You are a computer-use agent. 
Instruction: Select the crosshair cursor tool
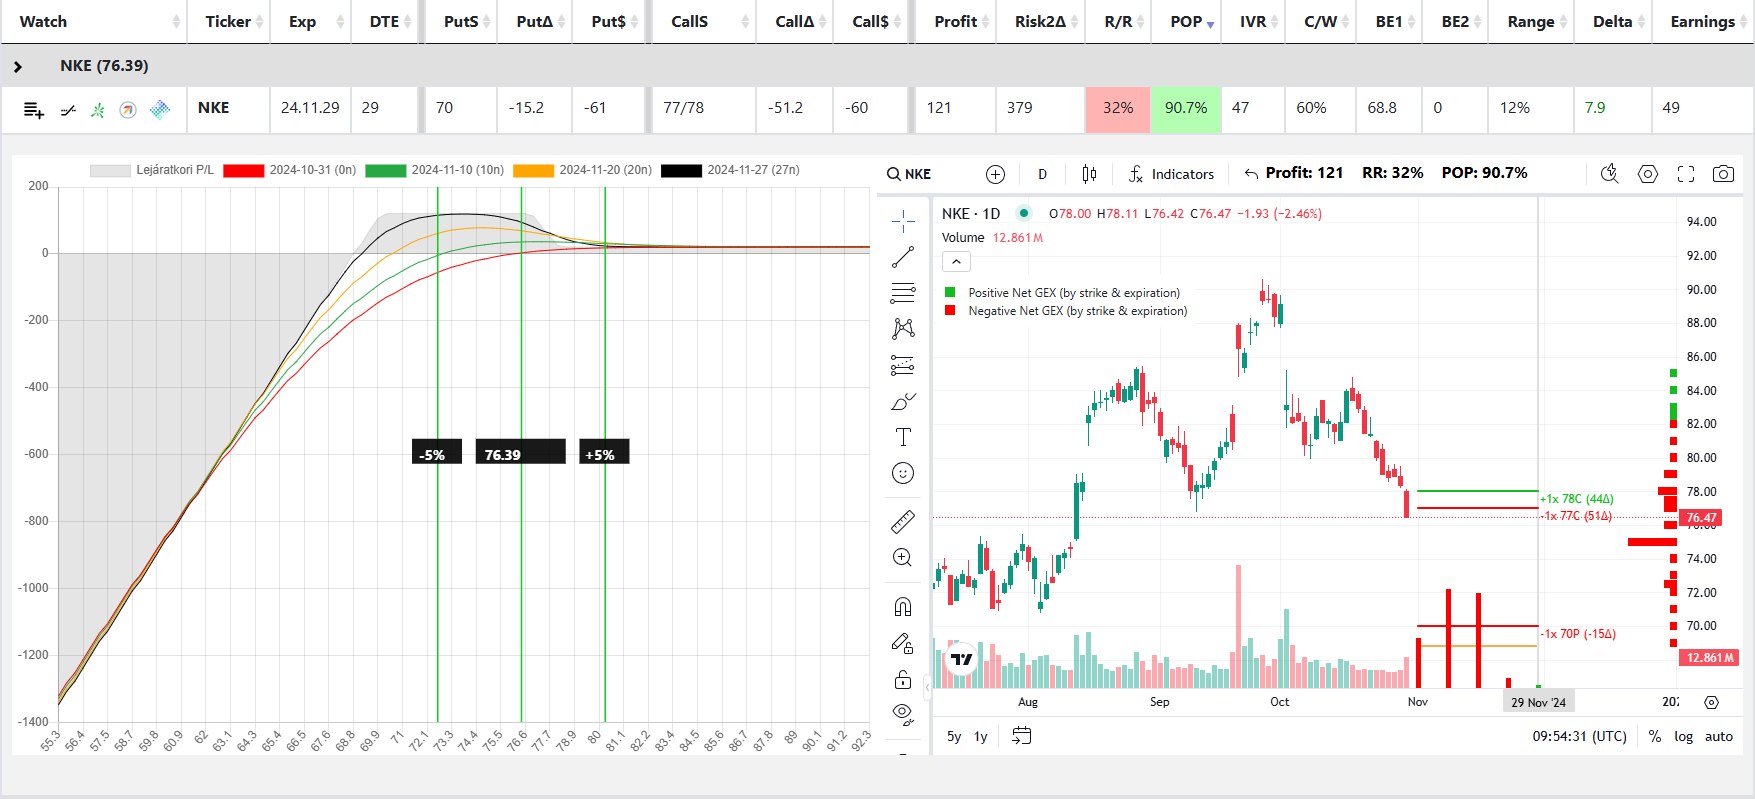tap(903, 221)
